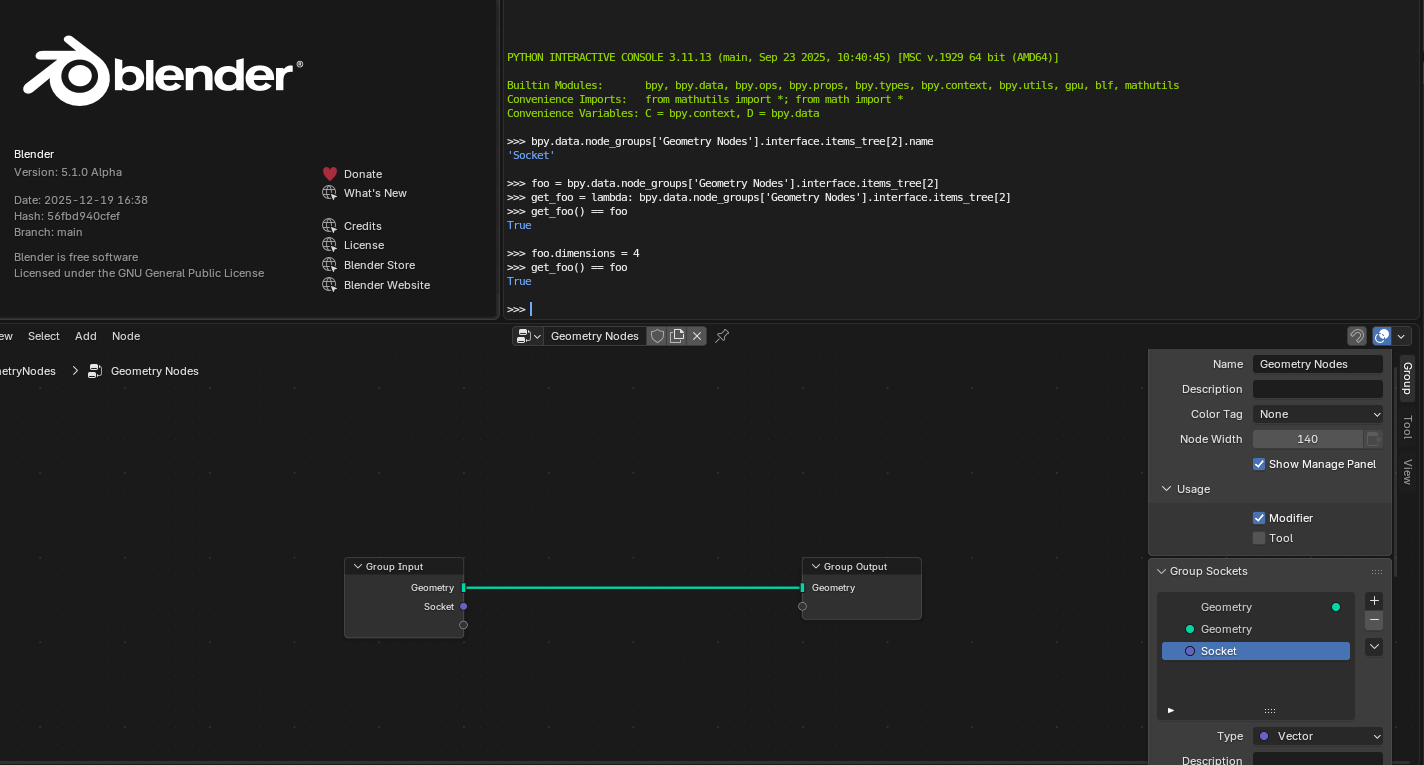Image resolution: width=1424 pixels, height=765 pixels.
Task: Adjust the Node Width slider field
Action: [x=1308, y=439]
